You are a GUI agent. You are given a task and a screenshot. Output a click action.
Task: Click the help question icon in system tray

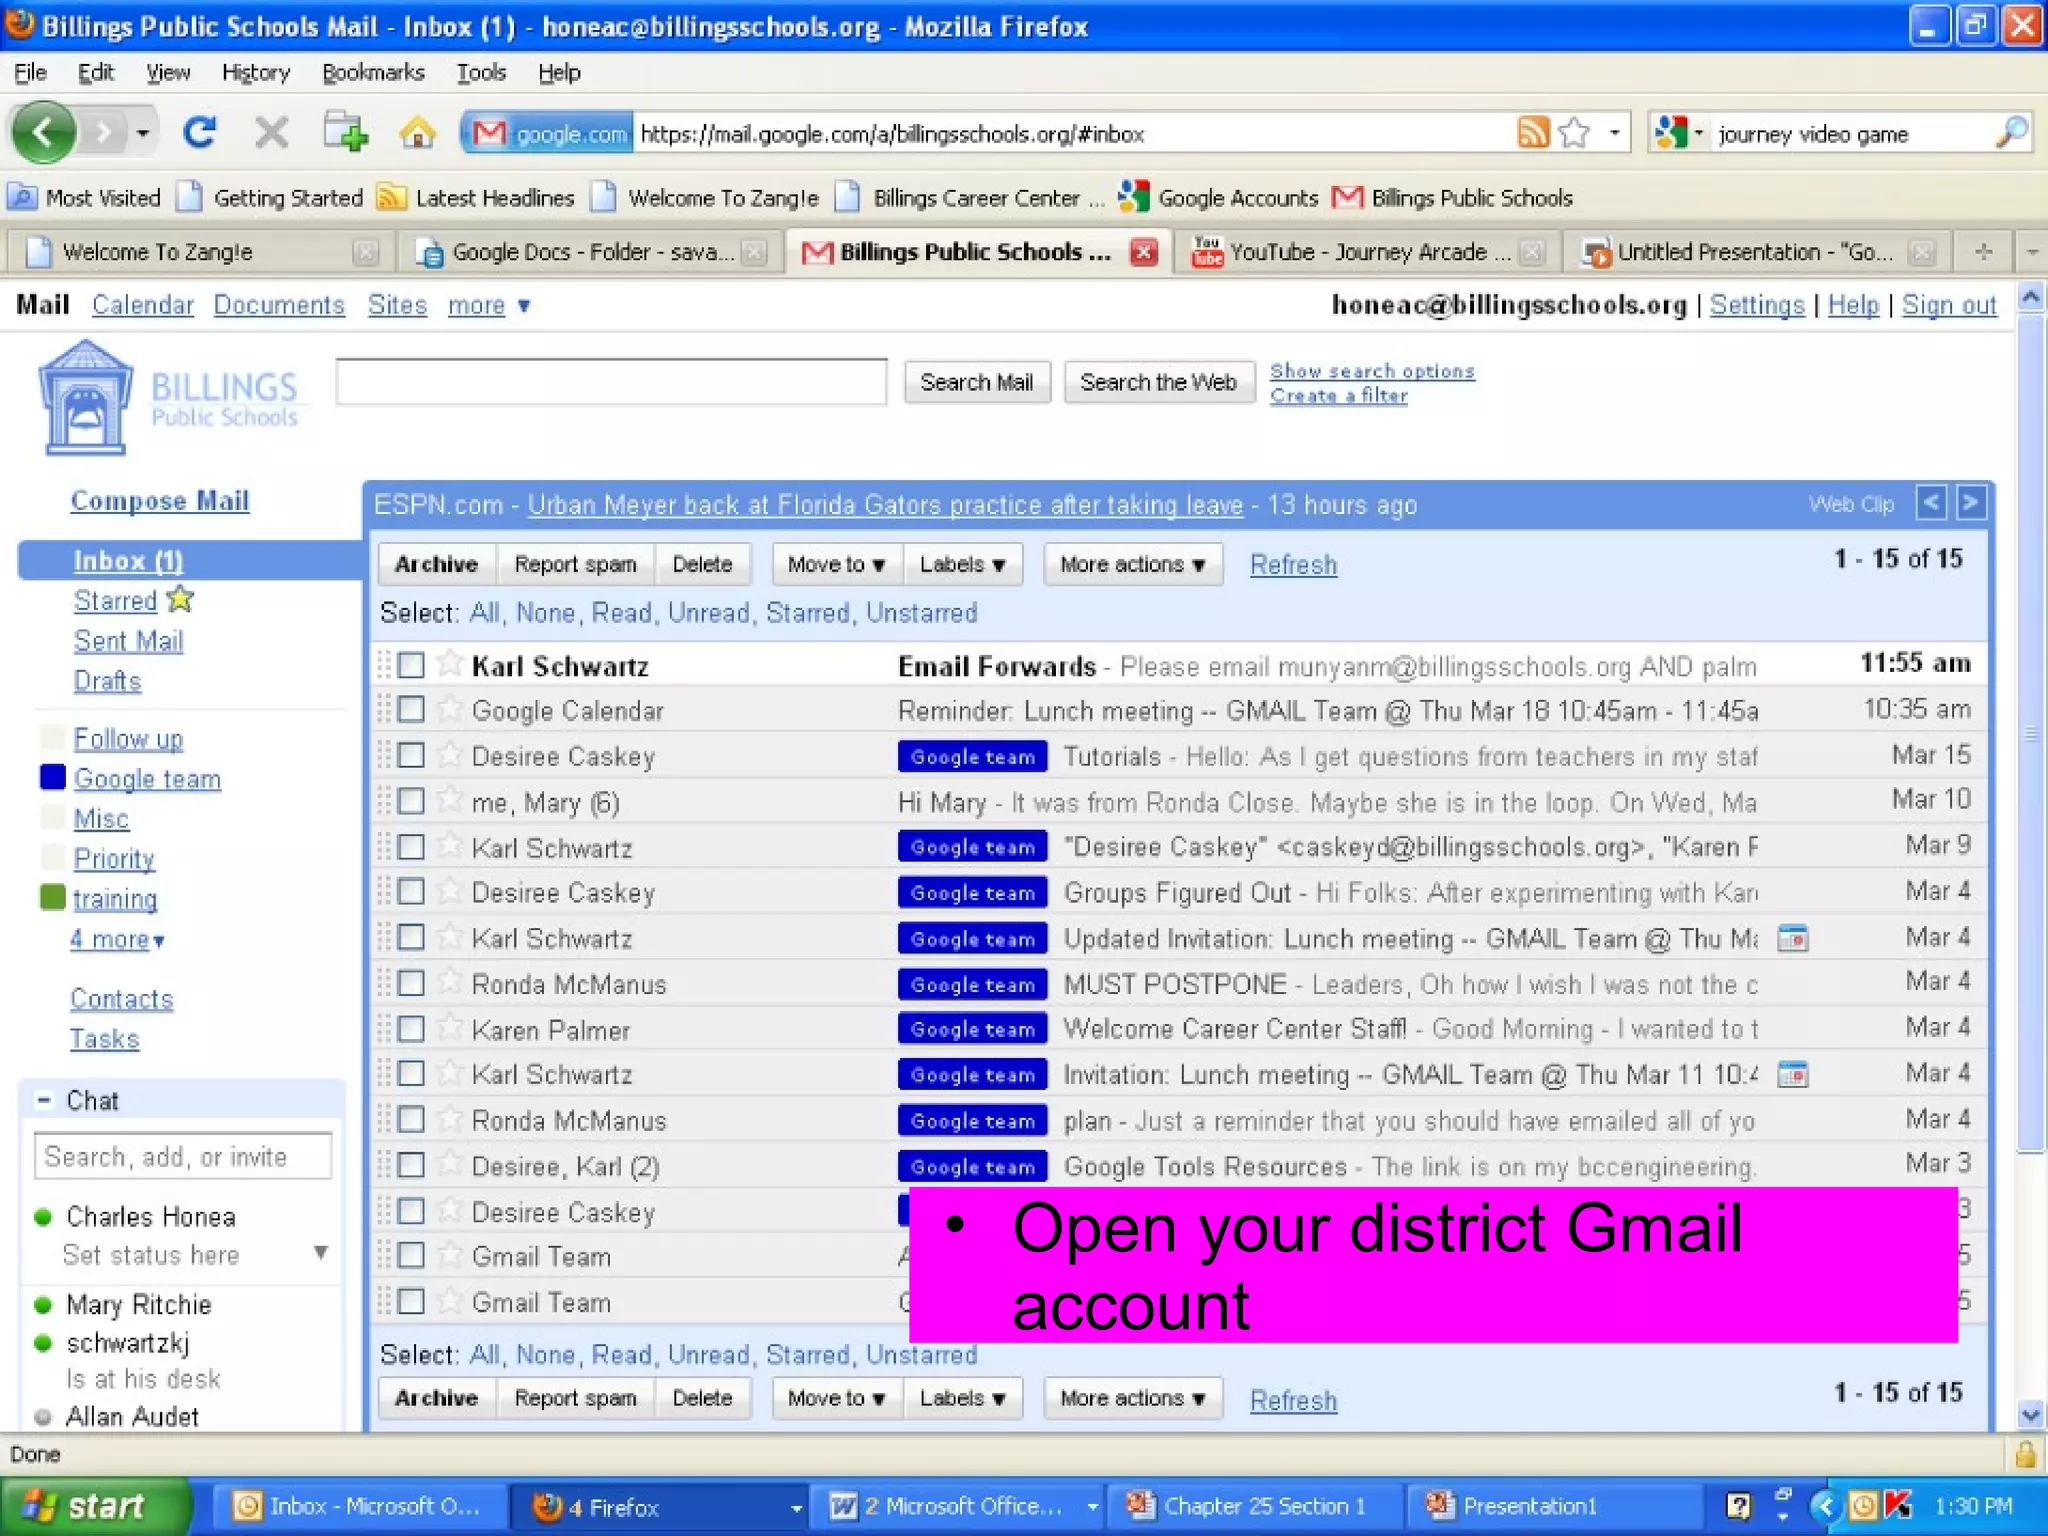coord(1739,1505)
